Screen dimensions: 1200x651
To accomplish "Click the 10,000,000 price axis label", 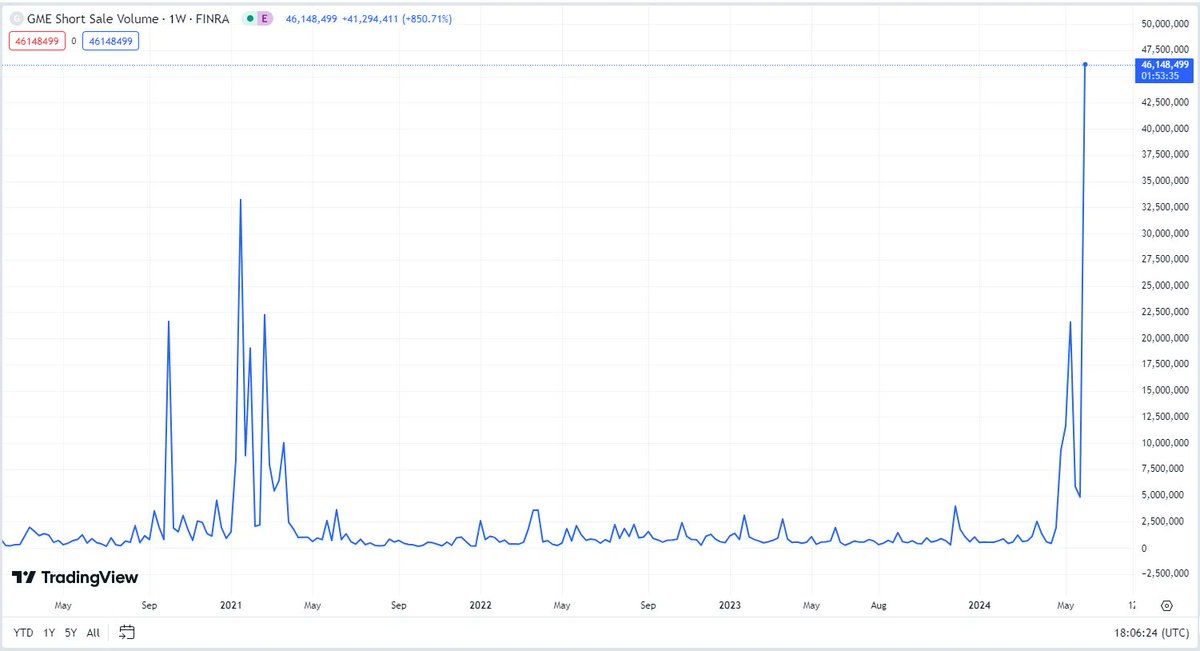I will [x=1164, y=443].
